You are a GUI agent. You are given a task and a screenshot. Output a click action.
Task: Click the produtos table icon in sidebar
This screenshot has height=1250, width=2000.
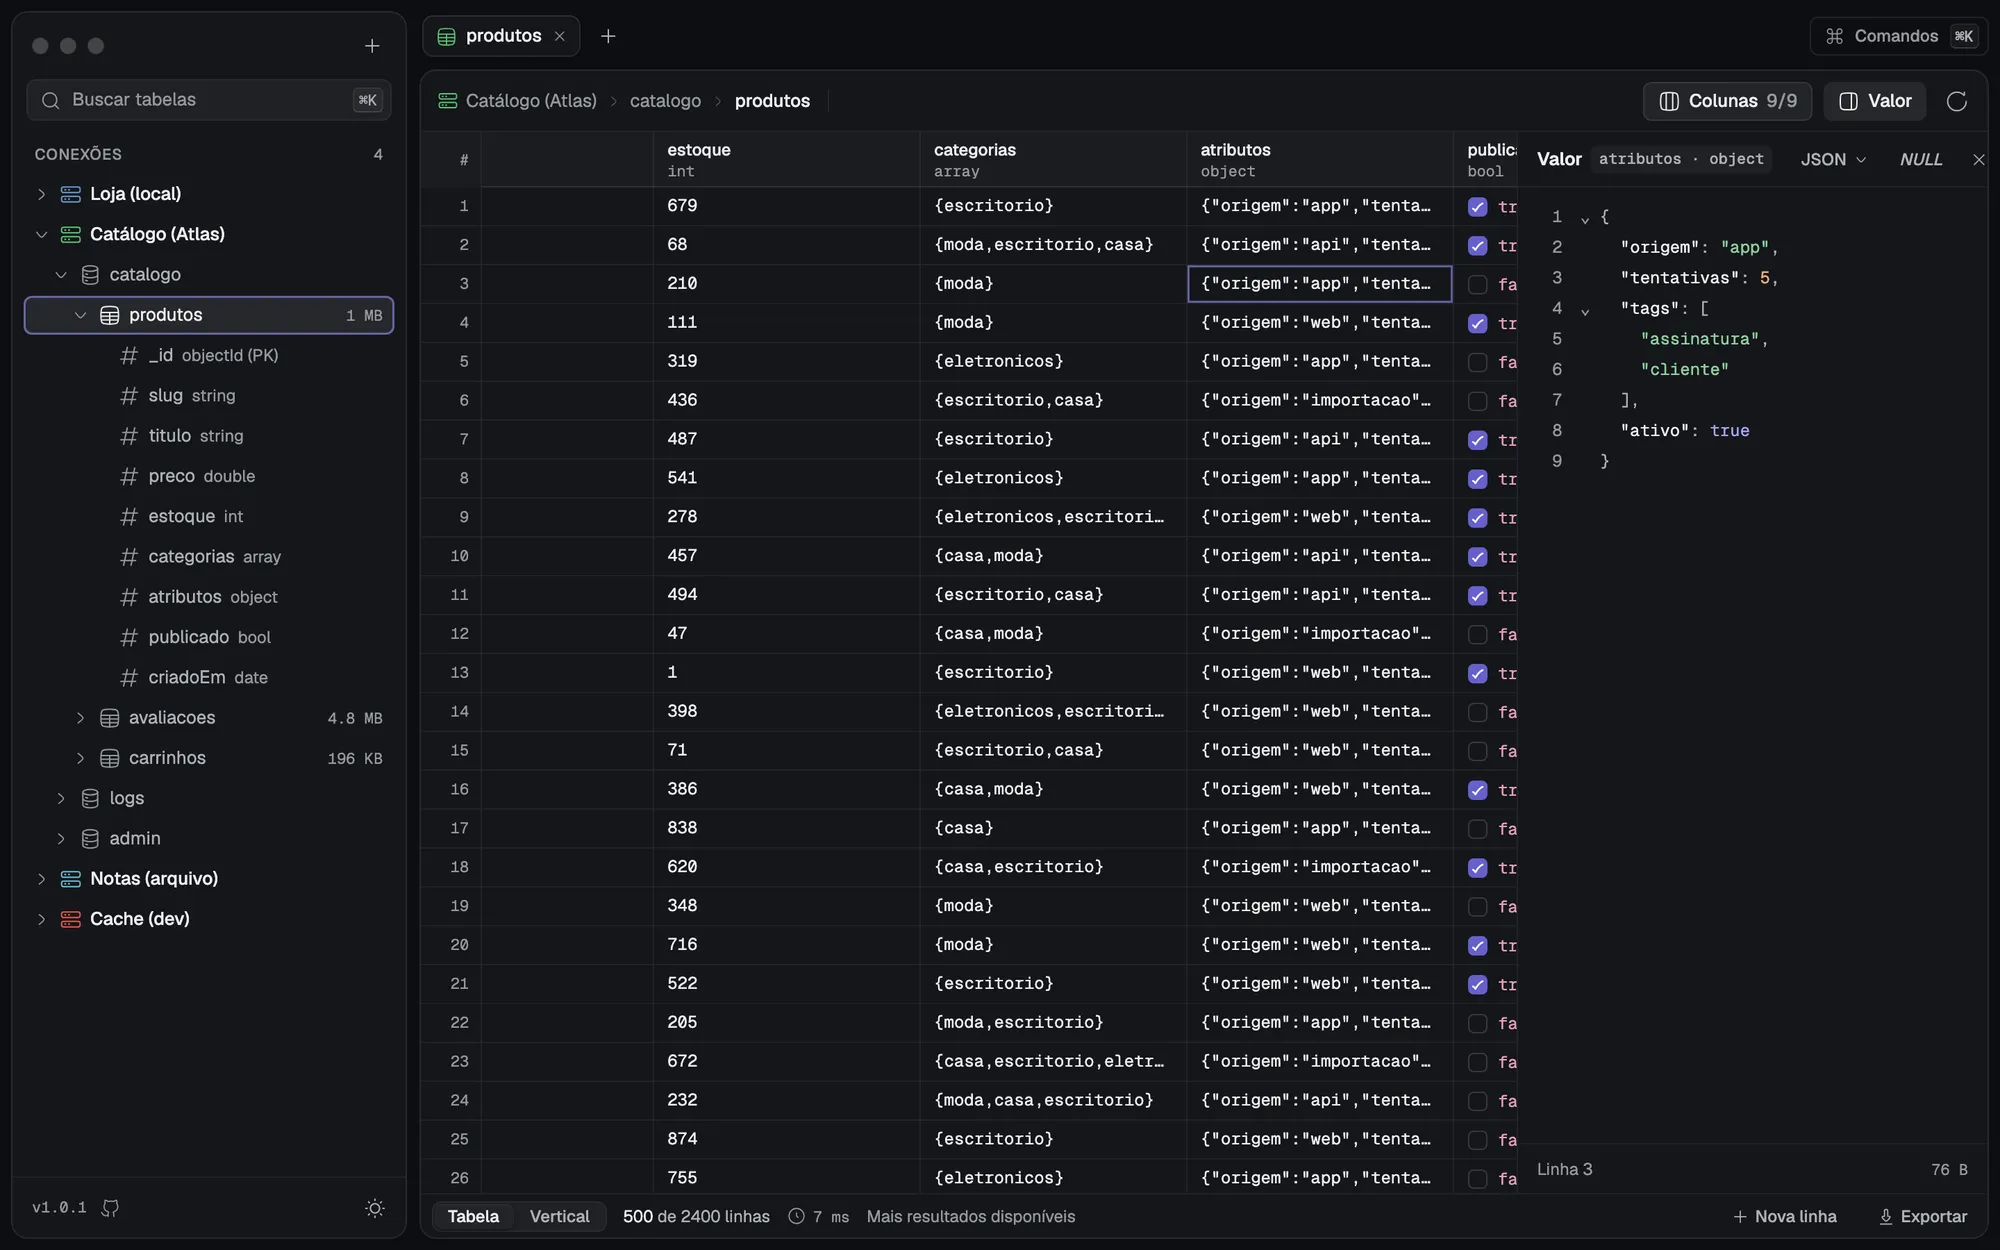pyautogui.click(x=110, y=315)
